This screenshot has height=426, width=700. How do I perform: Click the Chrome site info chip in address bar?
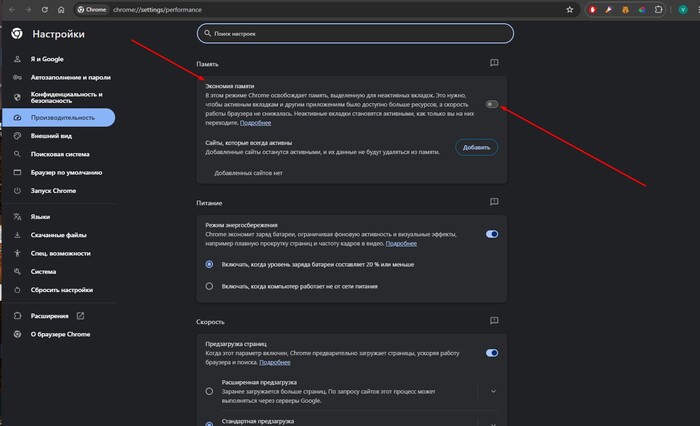pyautogui.click(x=92, y=9)
